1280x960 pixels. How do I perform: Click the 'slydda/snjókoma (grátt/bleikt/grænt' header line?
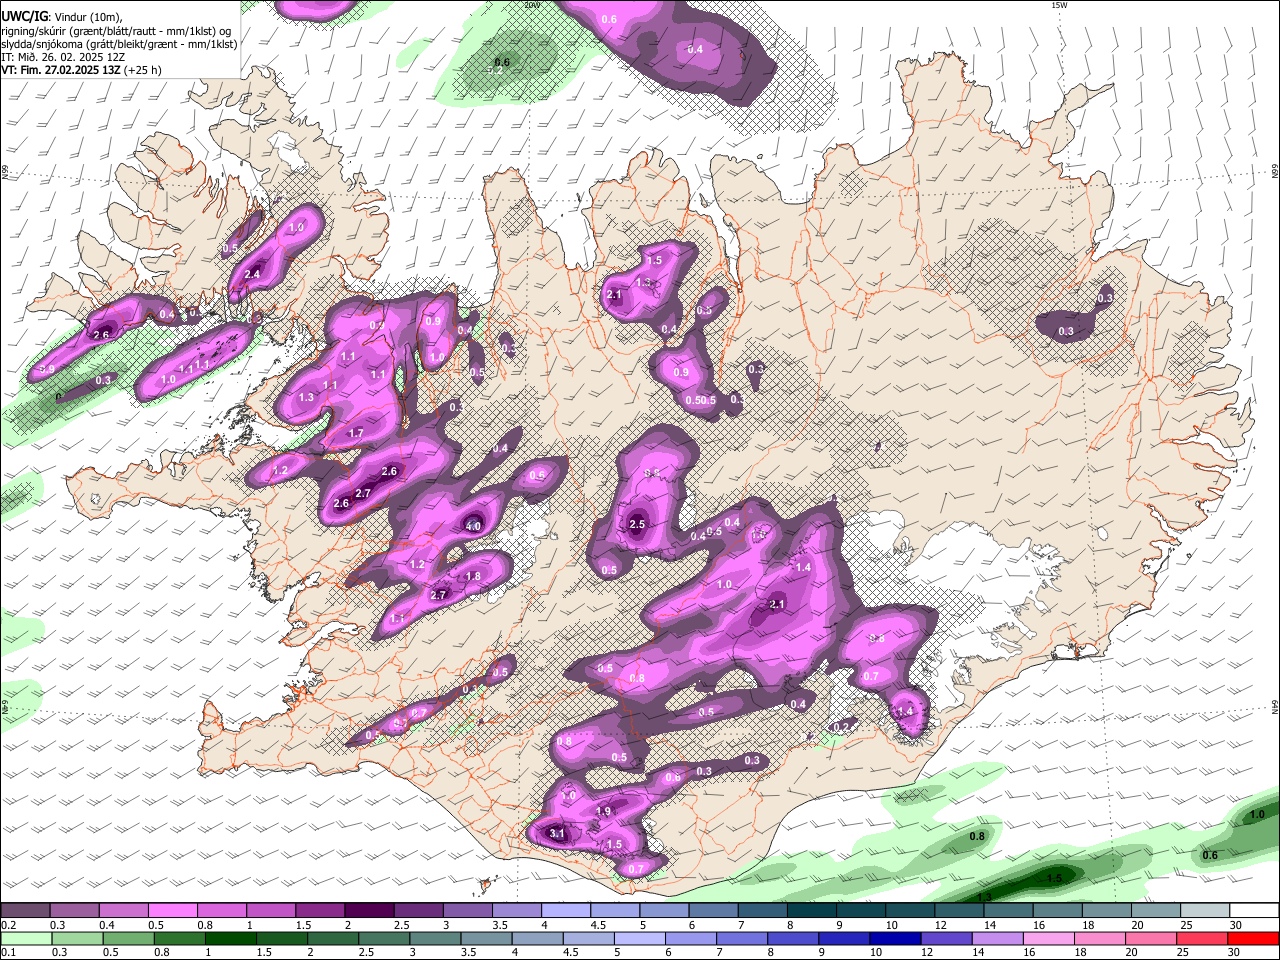pyautogui.click(x=119, y=44)
